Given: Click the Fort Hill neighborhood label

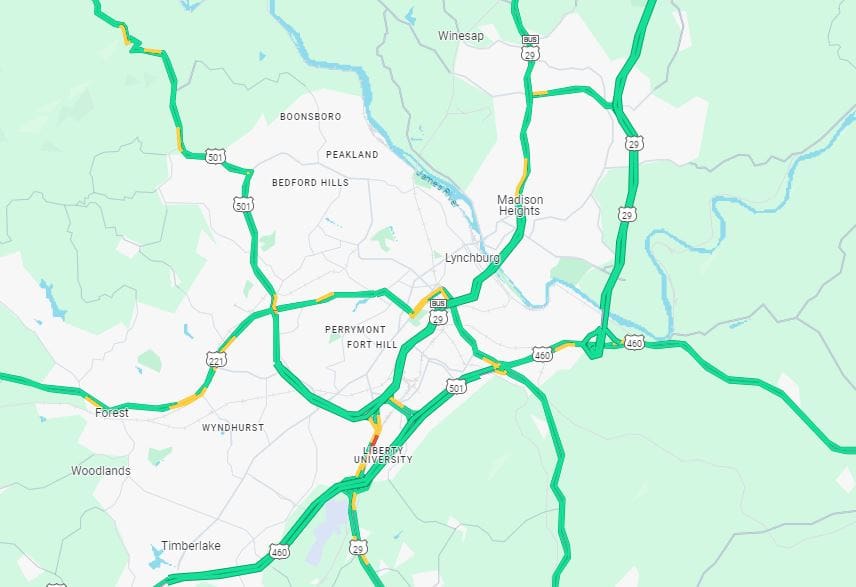Looking at the screenshot, I should click(372, 345).
